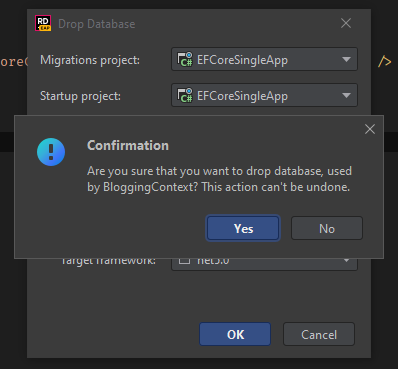Click the framework icon beside net5.0
The image size is (398, 369).
184,261
